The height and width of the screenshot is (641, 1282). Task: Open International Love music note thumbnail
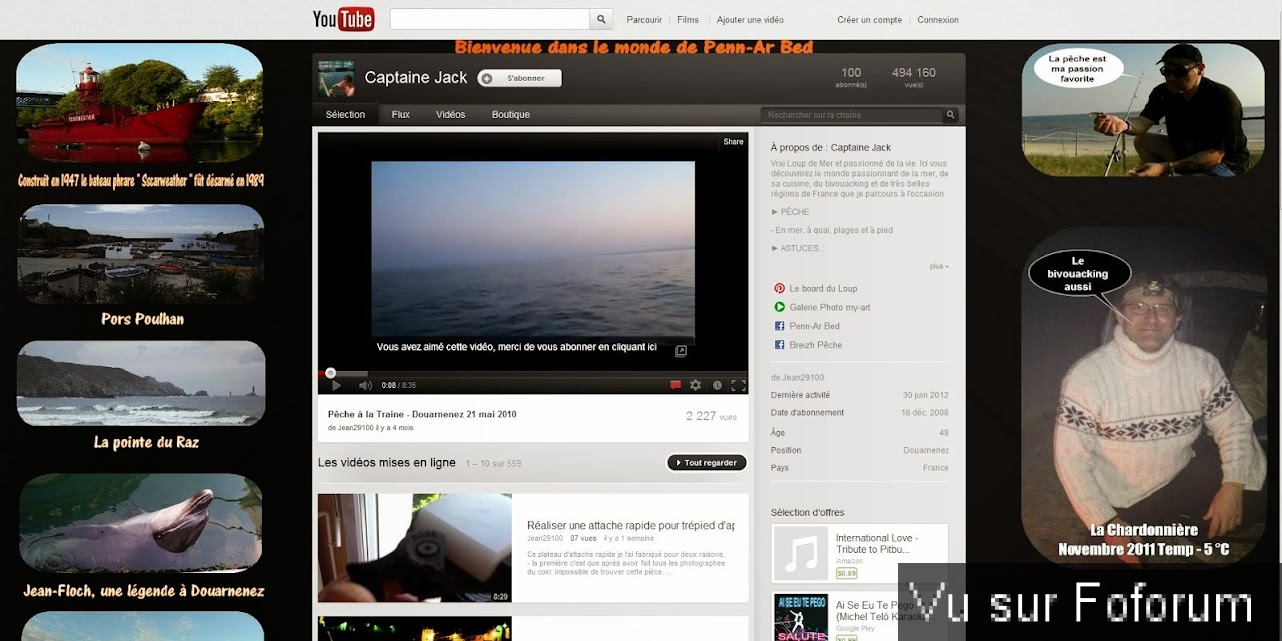[801, 554]
